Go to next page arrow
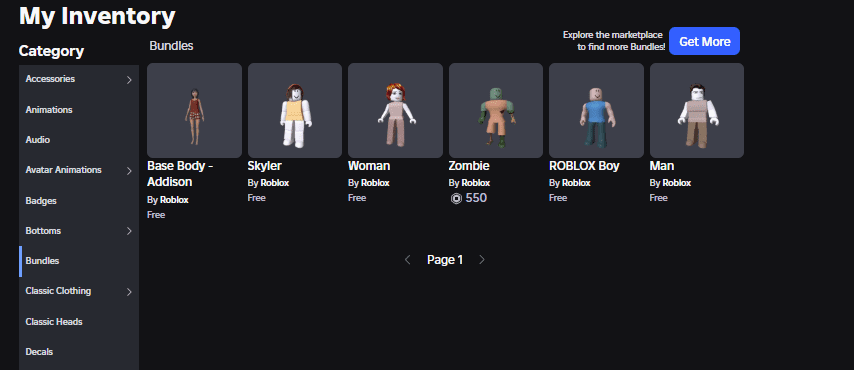The height and width of the screenshot is (370, 854). (481, 260)
